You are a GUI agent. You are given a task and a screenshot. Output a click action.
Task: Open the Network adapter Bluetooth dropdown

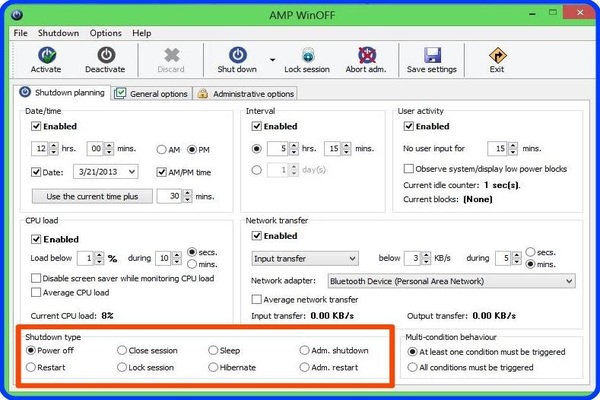coord(452,281)
